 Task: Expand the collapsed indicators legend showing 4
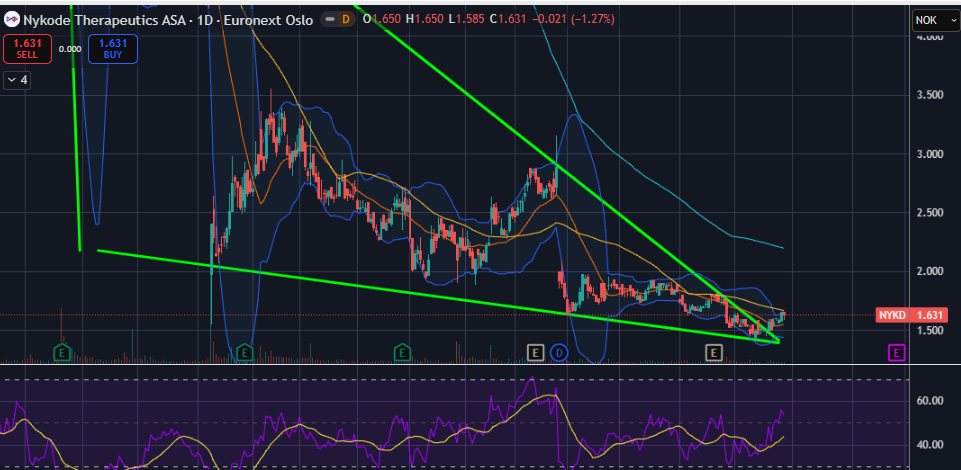17,80
